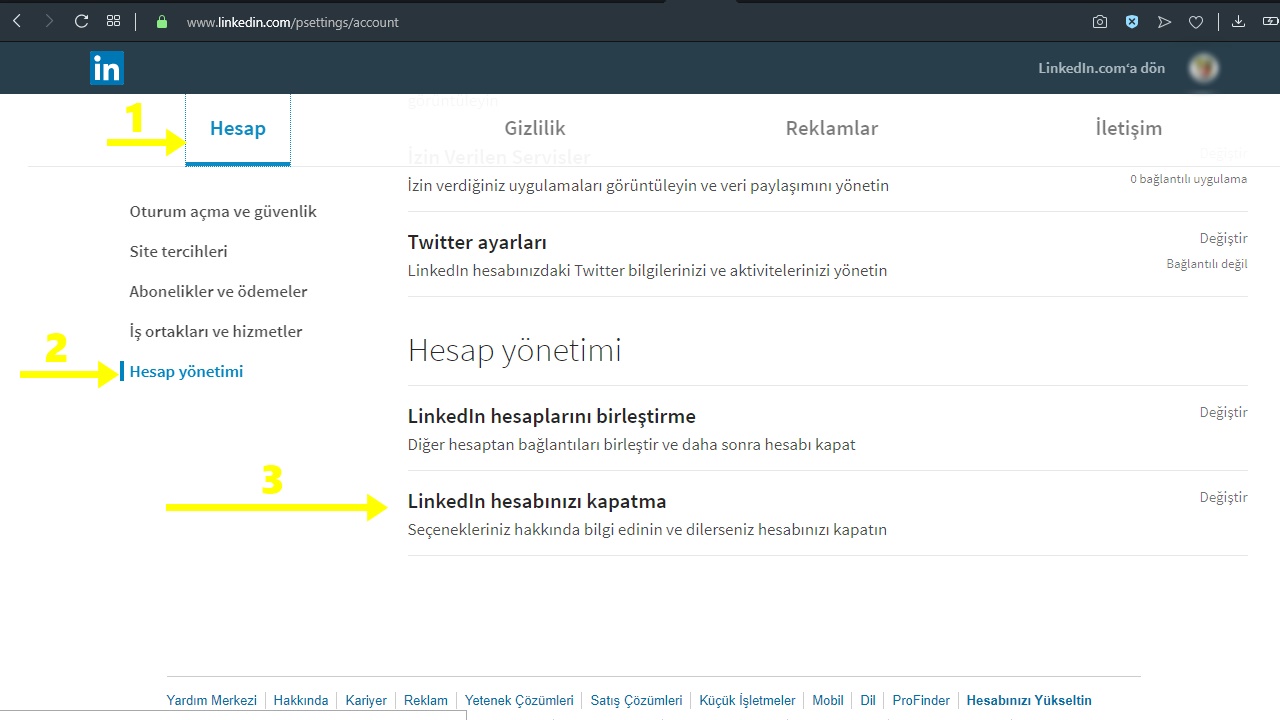Click the LinkedIn logo icon
The width and height of the screenshot is (1280, 720).
107,68
